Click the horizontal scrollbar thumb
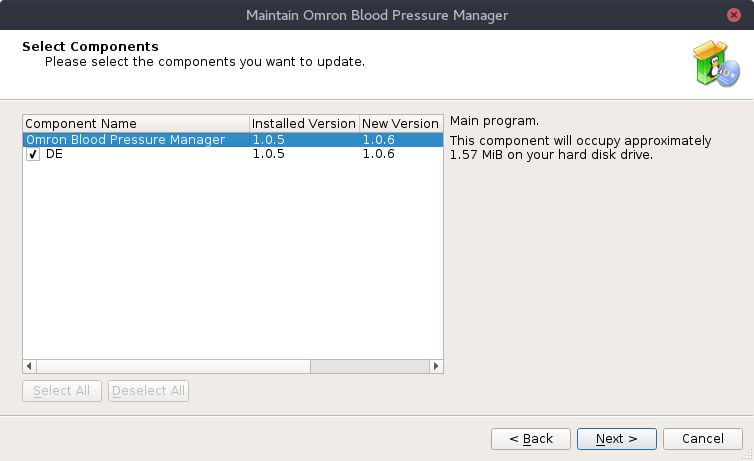Screen dimensions: 754x461 click(x=174, y=366)
